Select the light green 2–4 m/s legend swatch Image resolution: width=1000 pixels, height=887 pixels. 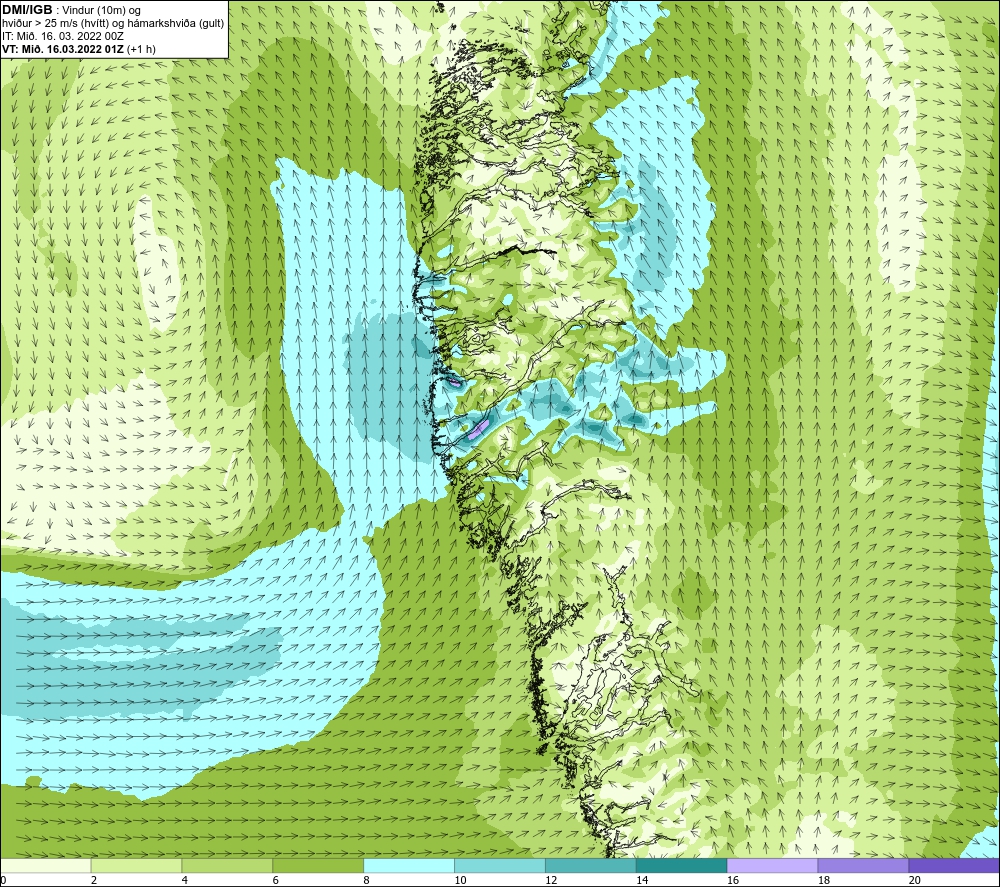pos(136,865)
